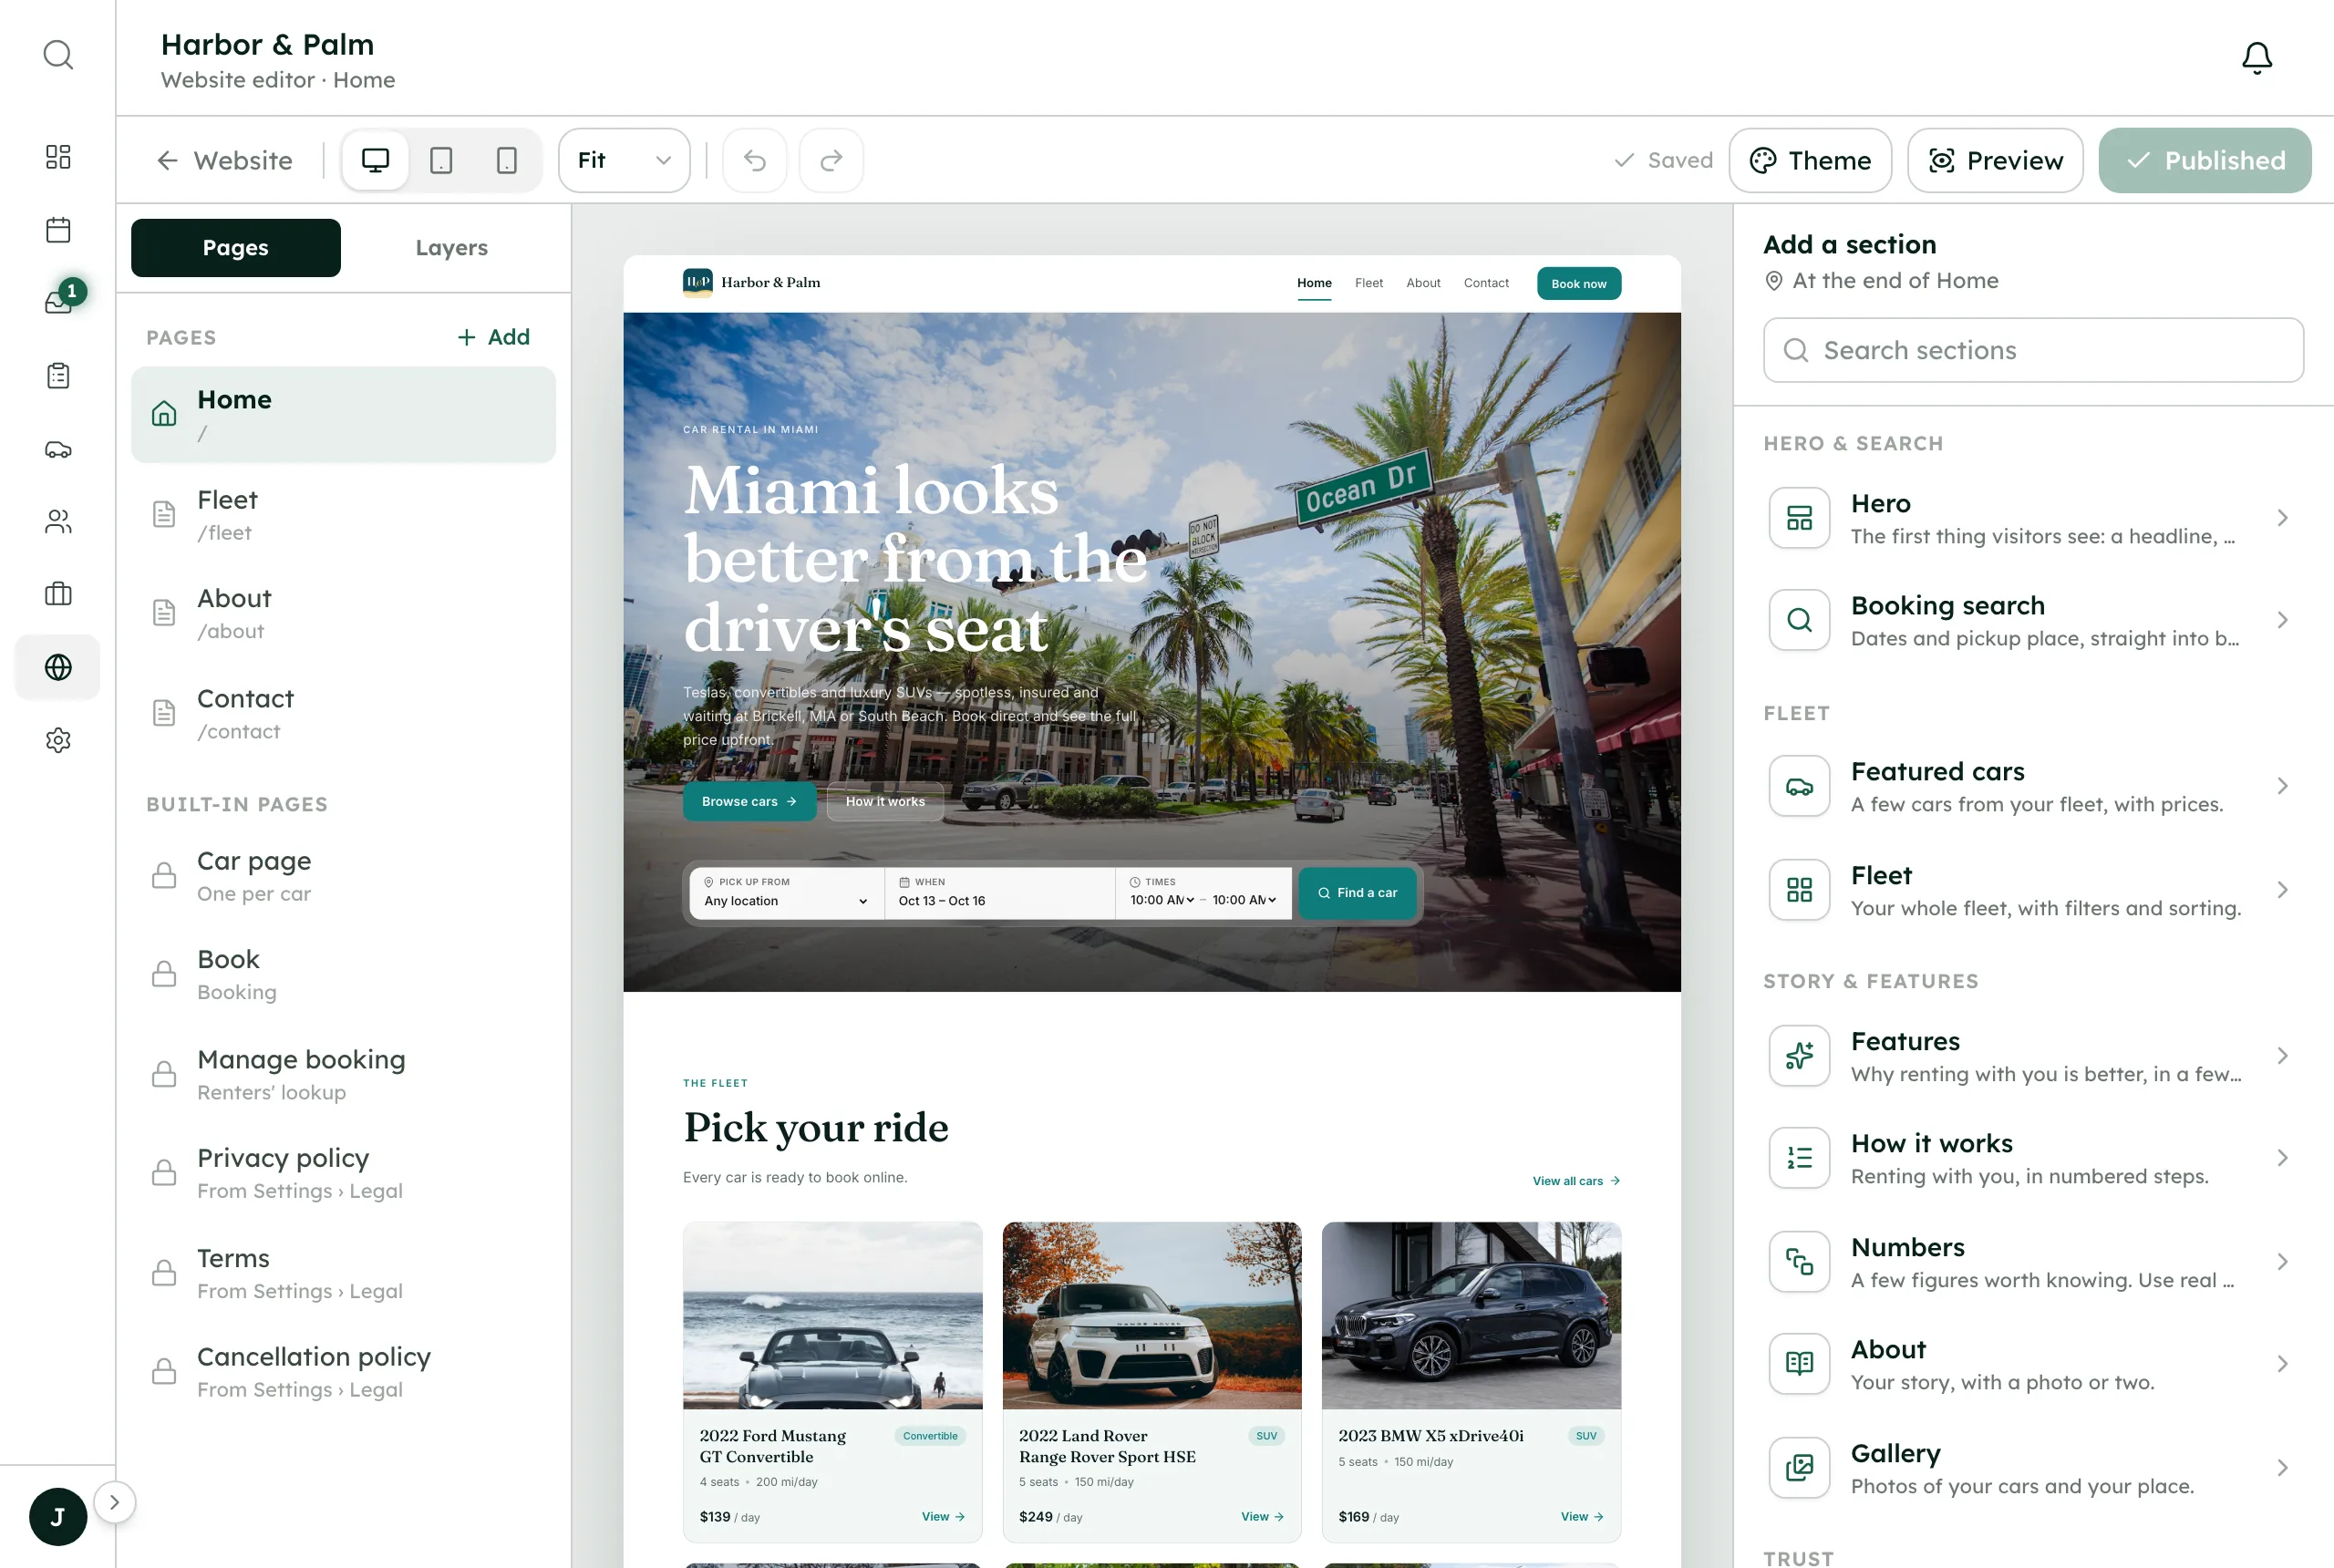Viewport: 2334px width, 1568px height.
Task: Open the calendar icon in sidebar
Action: (58, 230)
